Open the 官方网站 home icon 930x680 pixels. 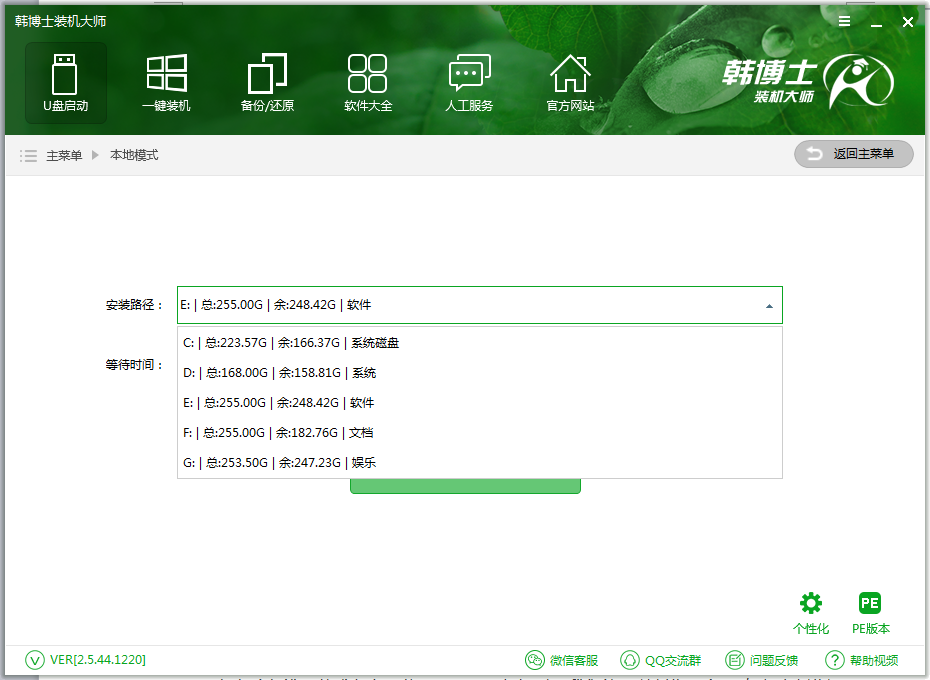pos(570,83)
